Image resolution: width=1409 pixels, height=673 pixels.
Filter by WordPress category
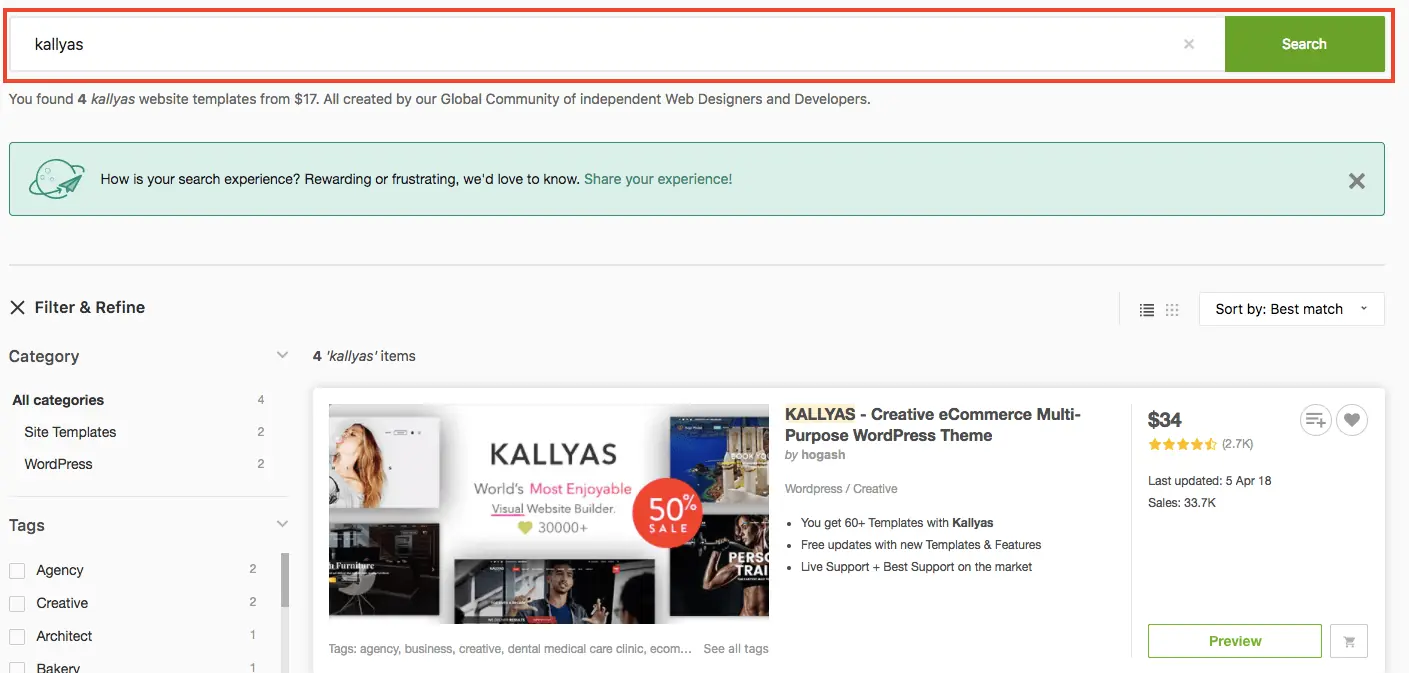[58, 464]
